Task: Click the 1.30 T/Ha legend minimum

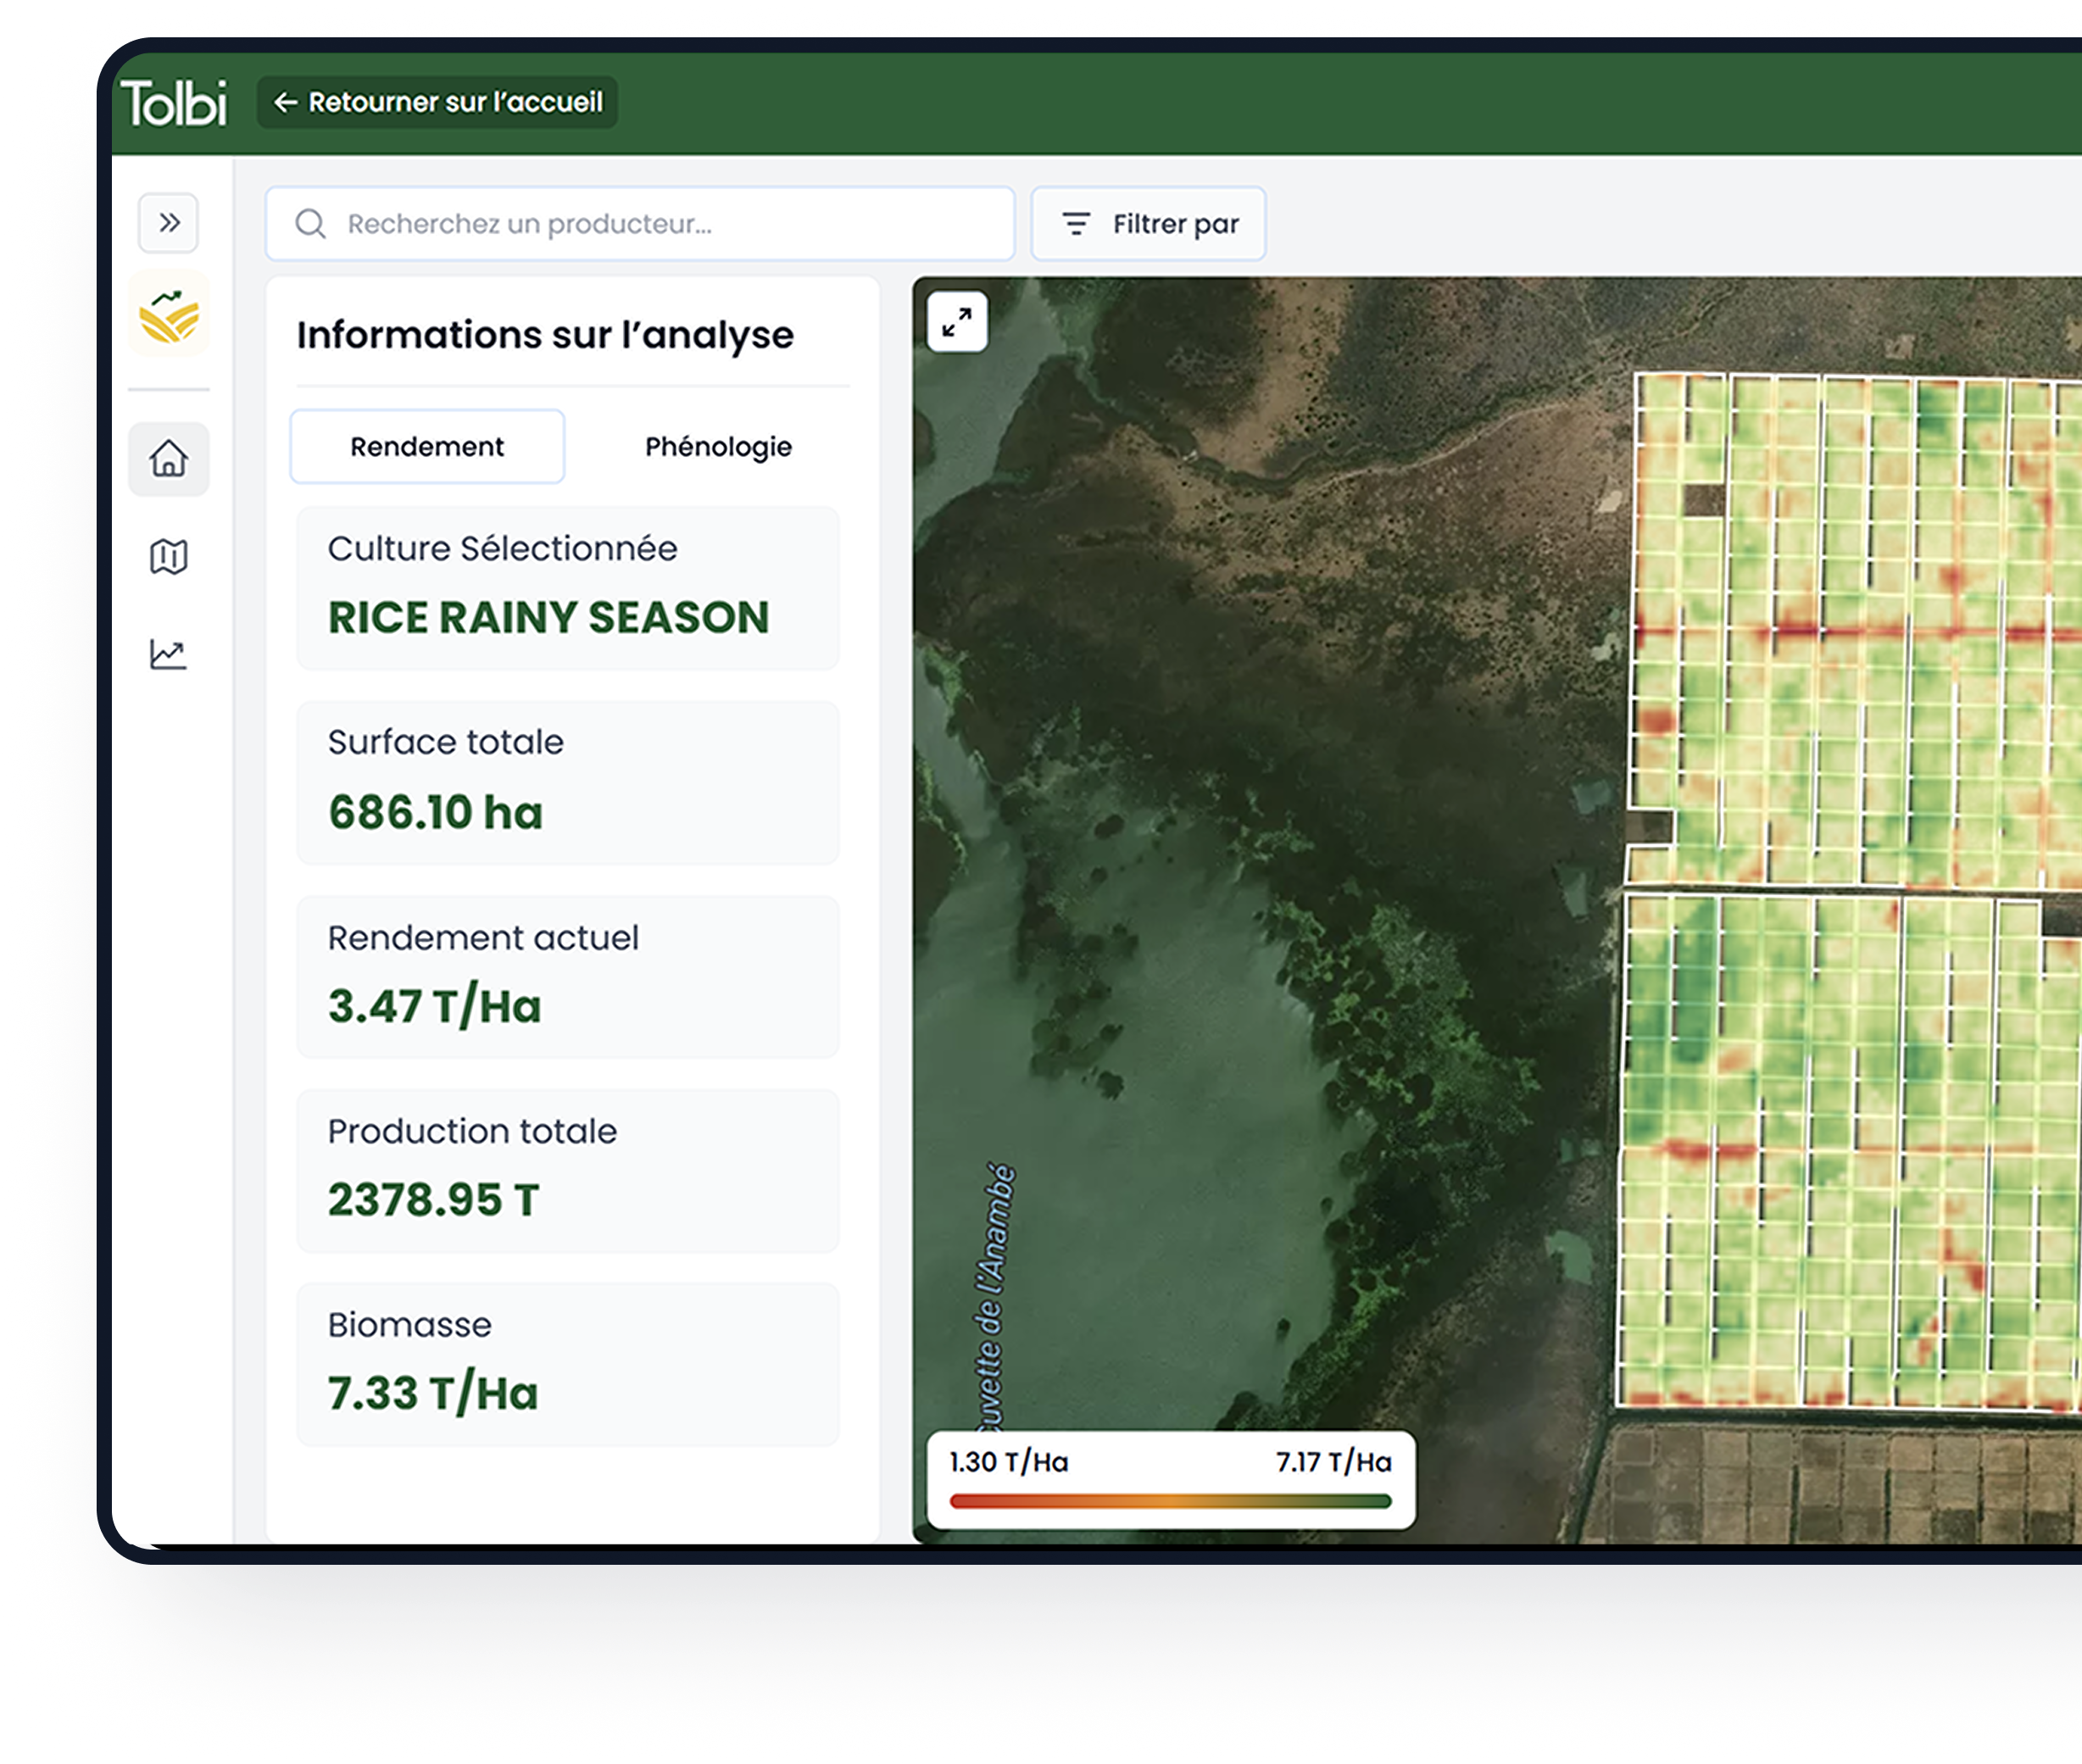Action: click(1009, 1462)
